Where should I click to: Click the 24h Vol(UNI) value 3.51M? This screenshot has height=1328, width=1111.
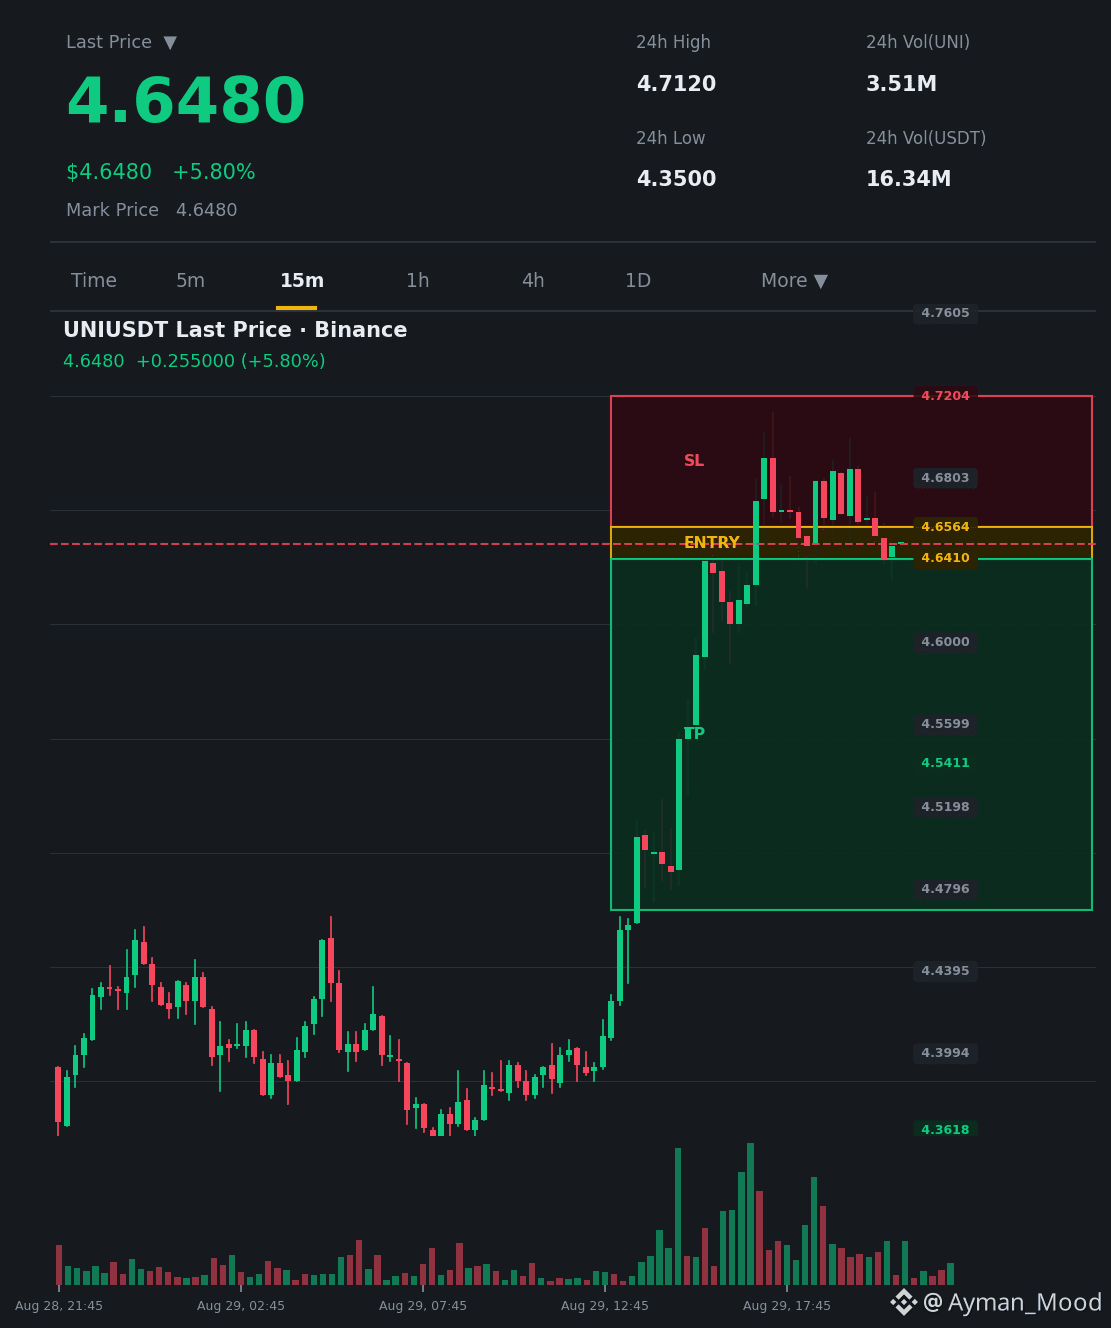(x=901, y=84)
